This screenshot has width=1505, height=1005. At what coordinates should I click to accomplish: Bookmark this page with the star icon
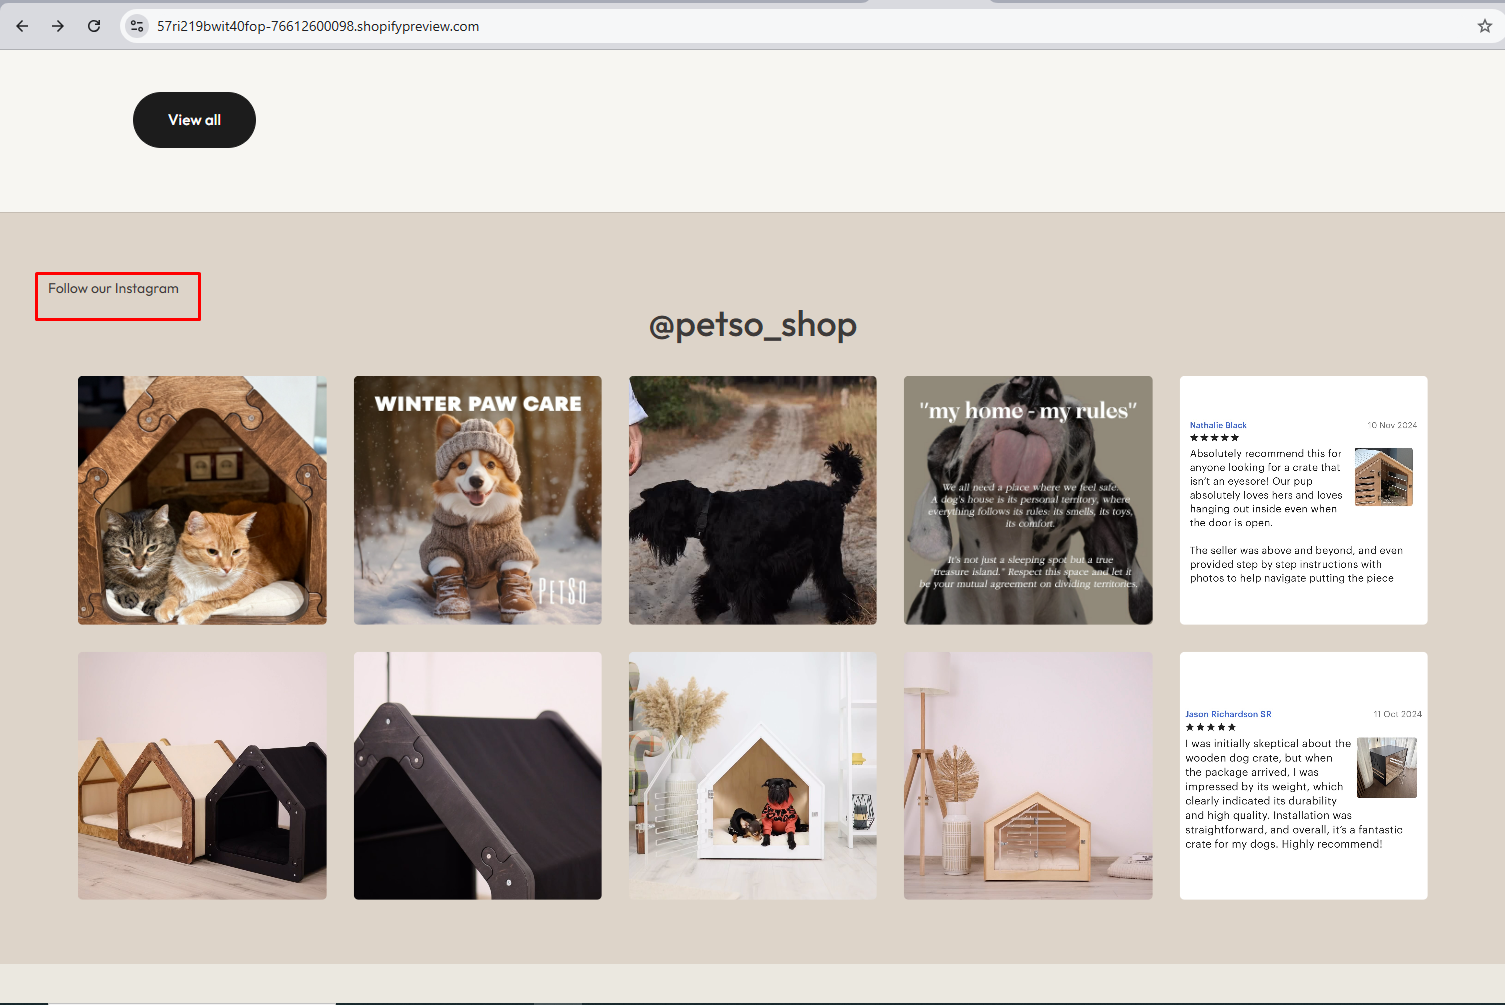pos(1484,26)
